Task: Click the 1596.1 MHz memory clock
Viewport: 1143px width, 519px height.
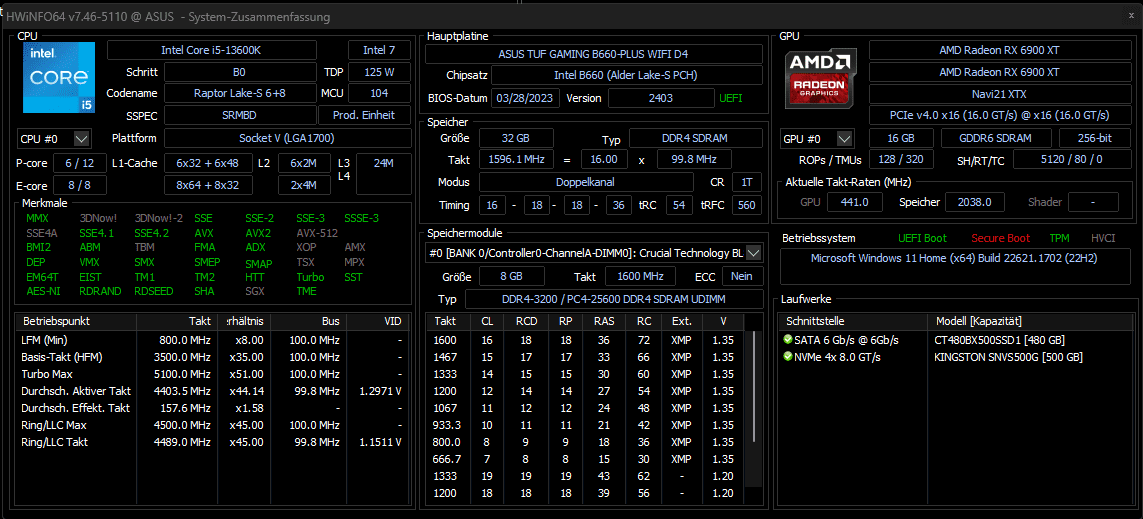Action: tap(516, 160)
